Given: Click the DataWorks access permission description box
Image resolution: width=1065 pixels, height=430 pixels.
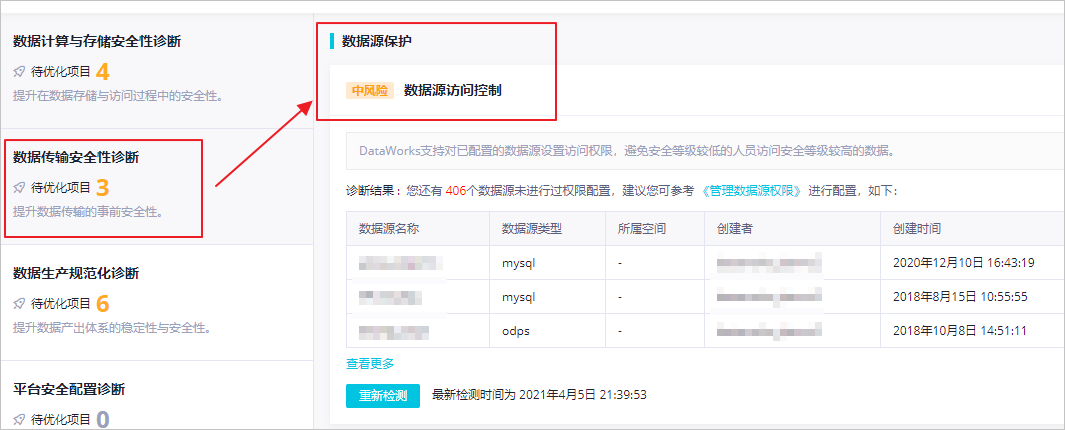Looking at the screenshot, I should [705, 151].
